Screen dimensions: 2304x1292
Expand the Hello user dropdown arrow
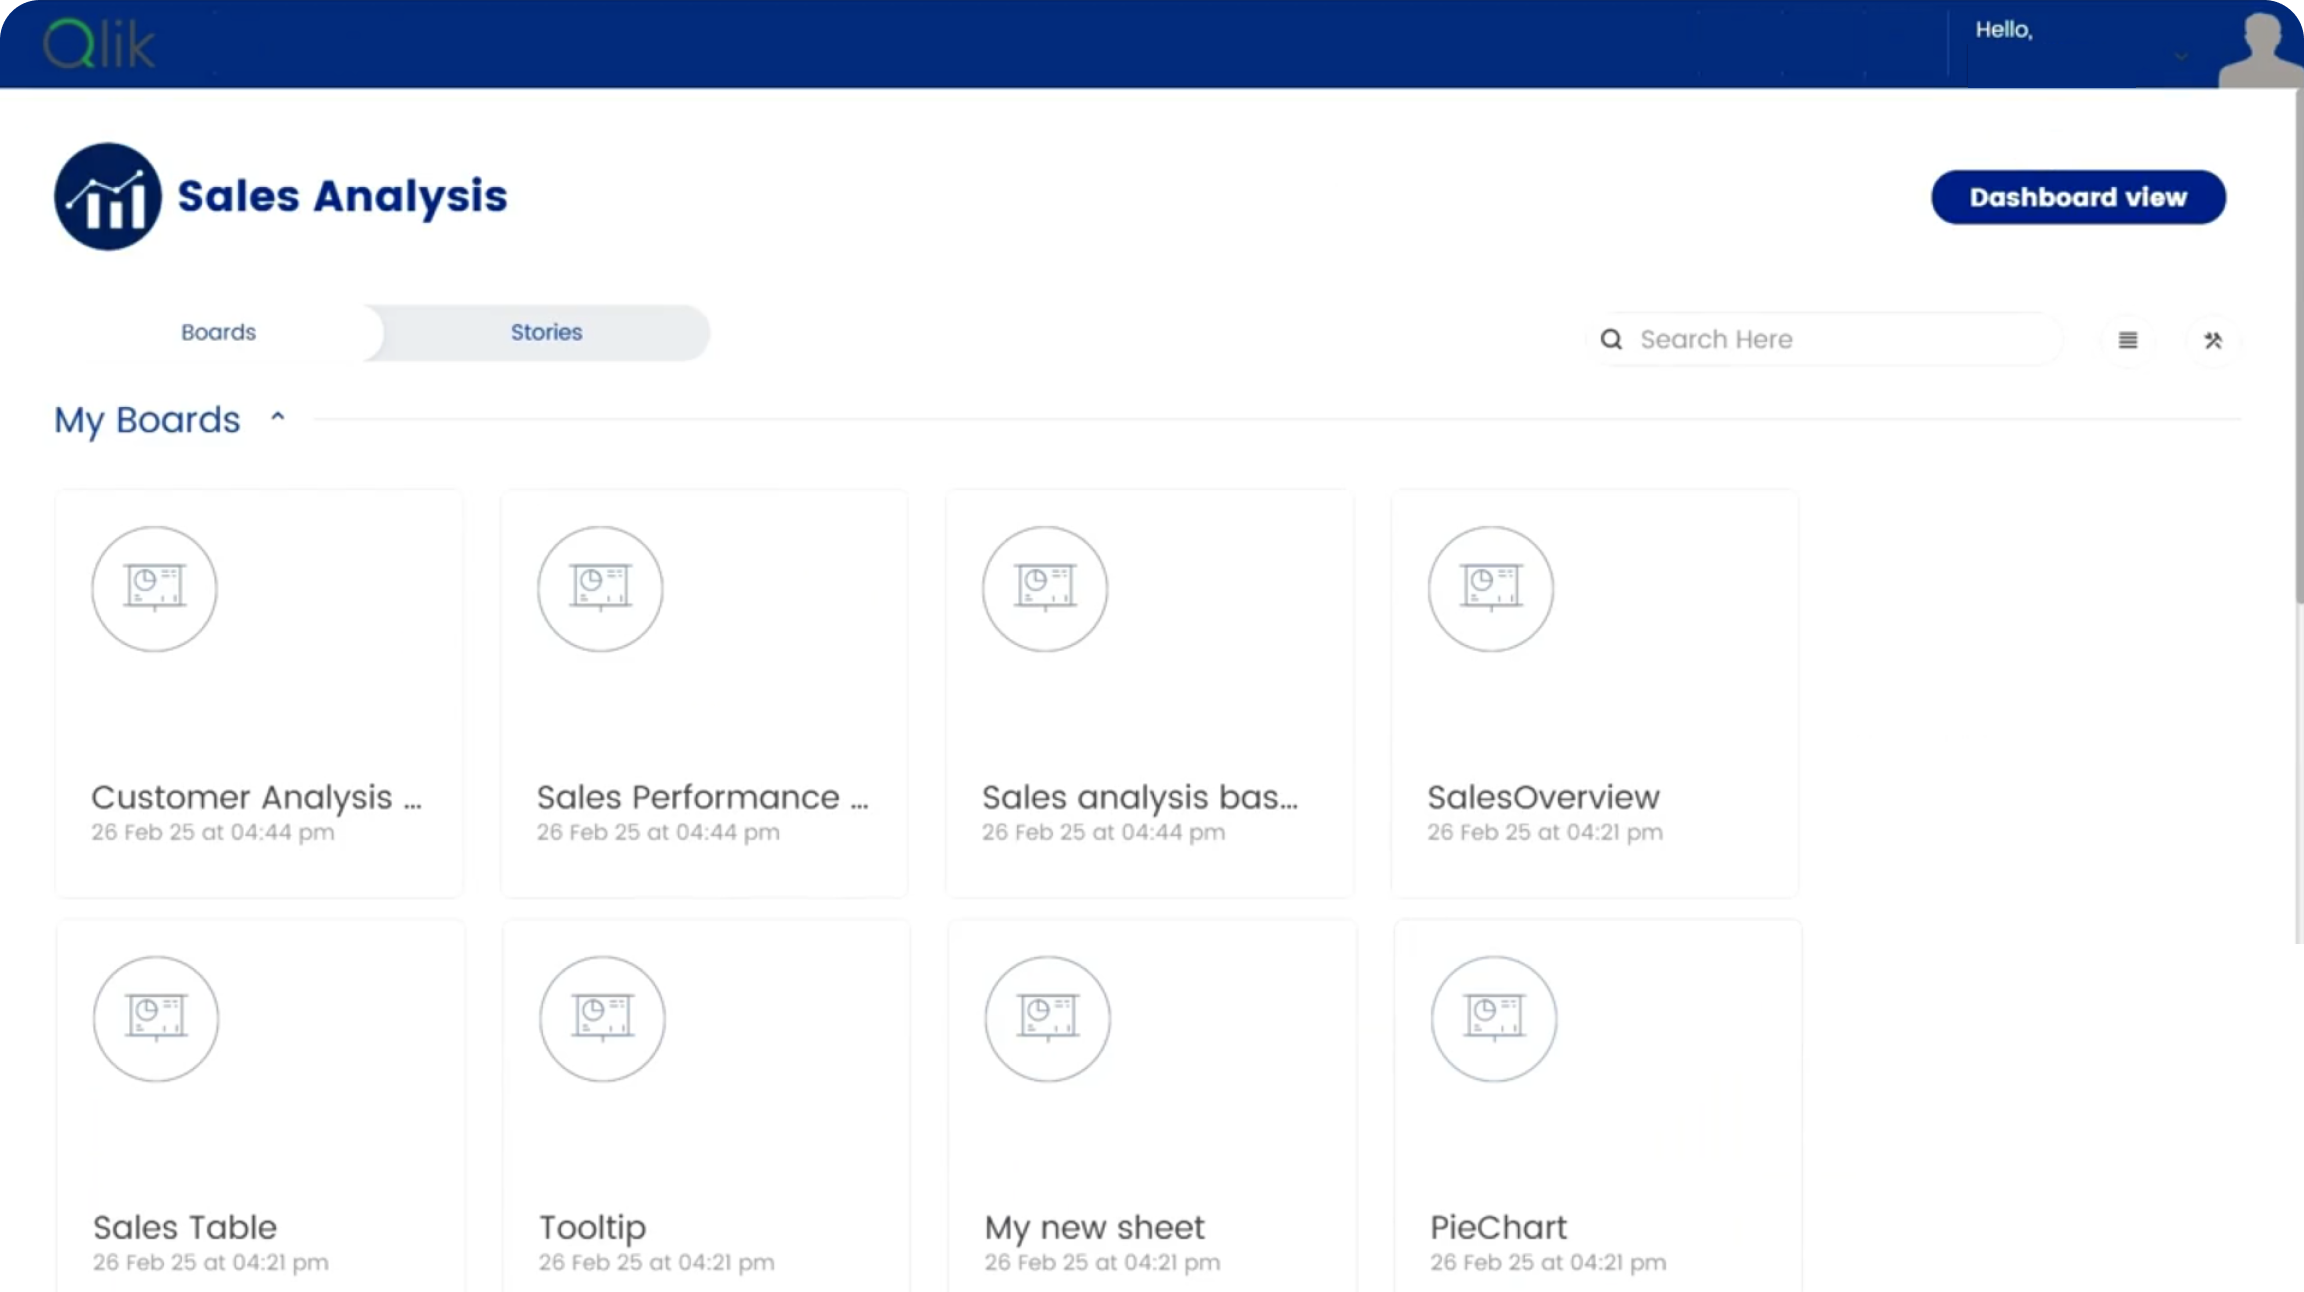pos(2181,57)
